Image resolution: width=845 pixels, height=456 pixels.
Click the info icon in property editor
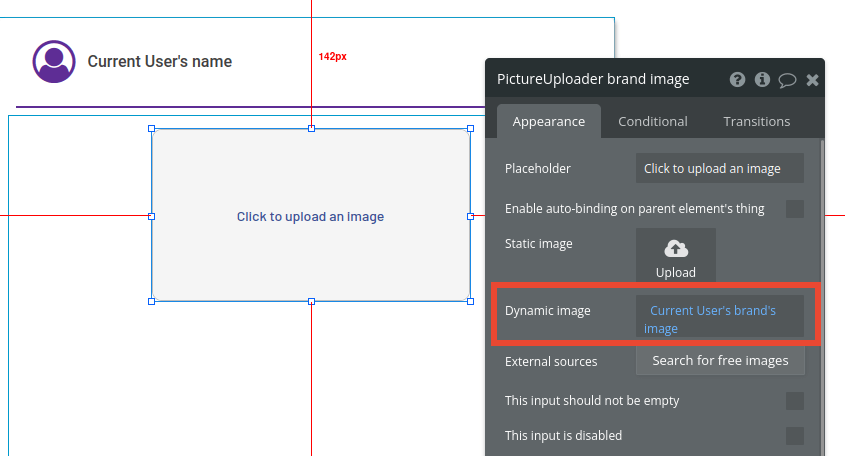click(x=762, y=80)
